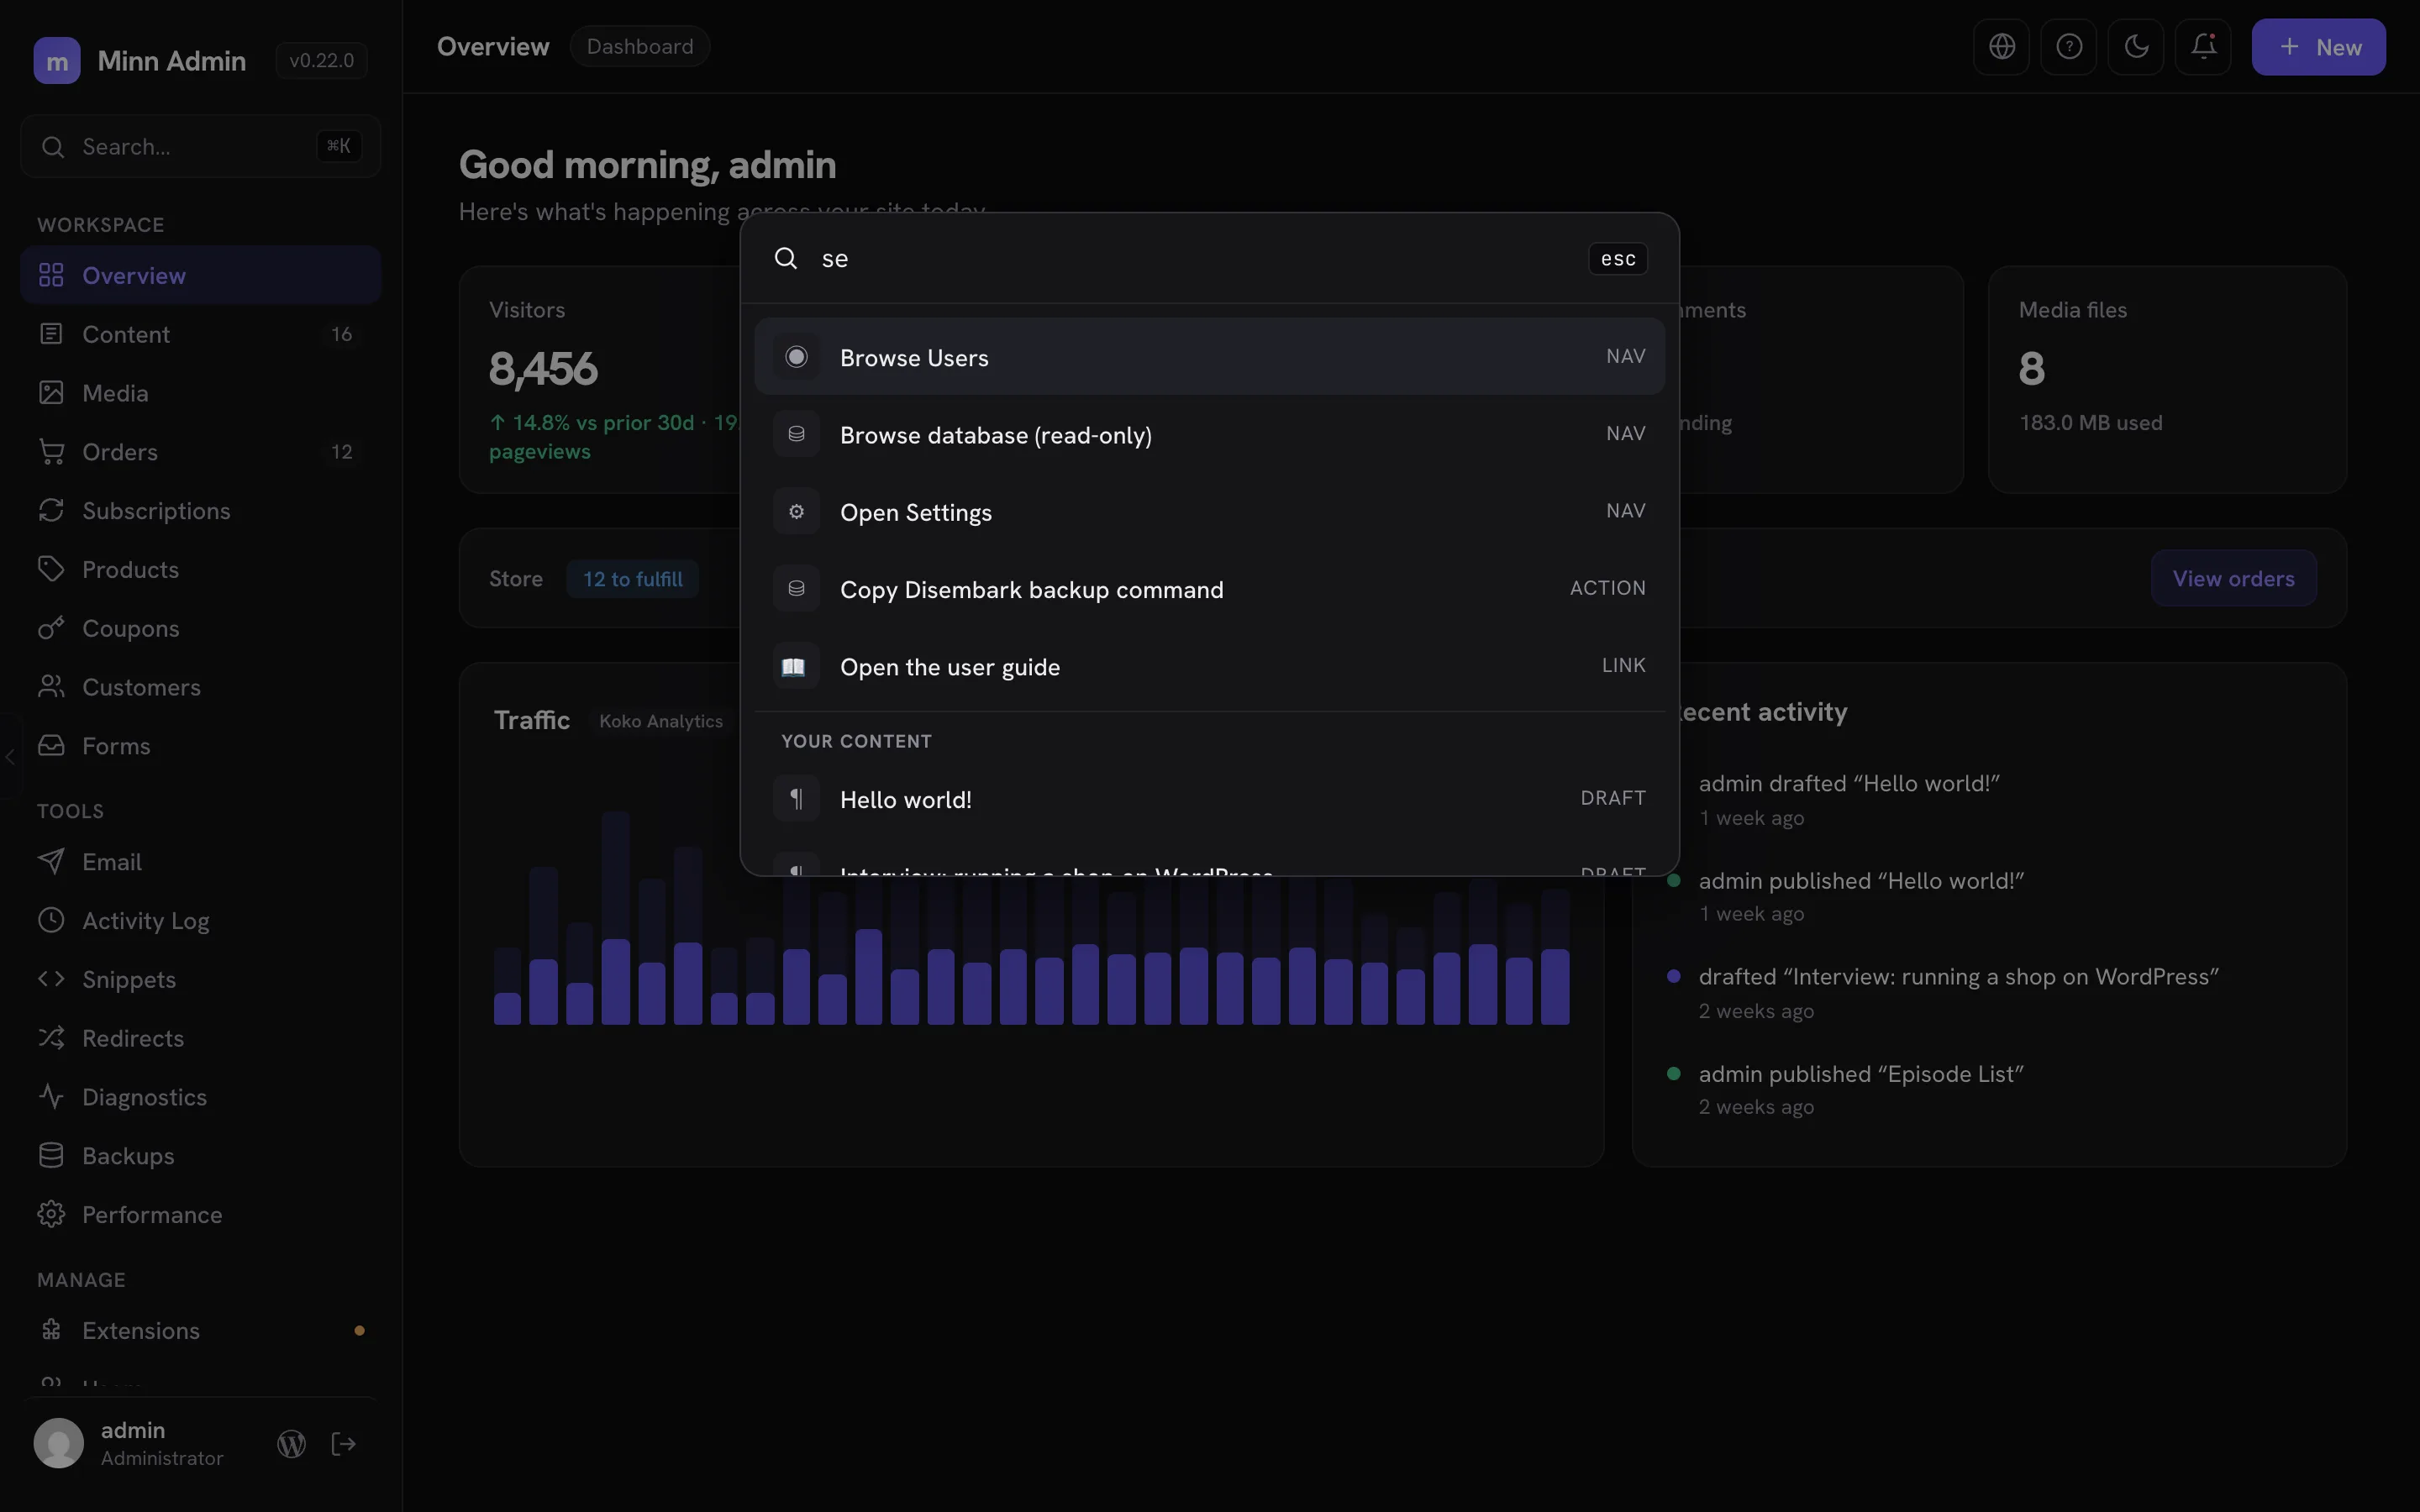
Task: Close the palette with esc badge
Action: pos(1617,259)
